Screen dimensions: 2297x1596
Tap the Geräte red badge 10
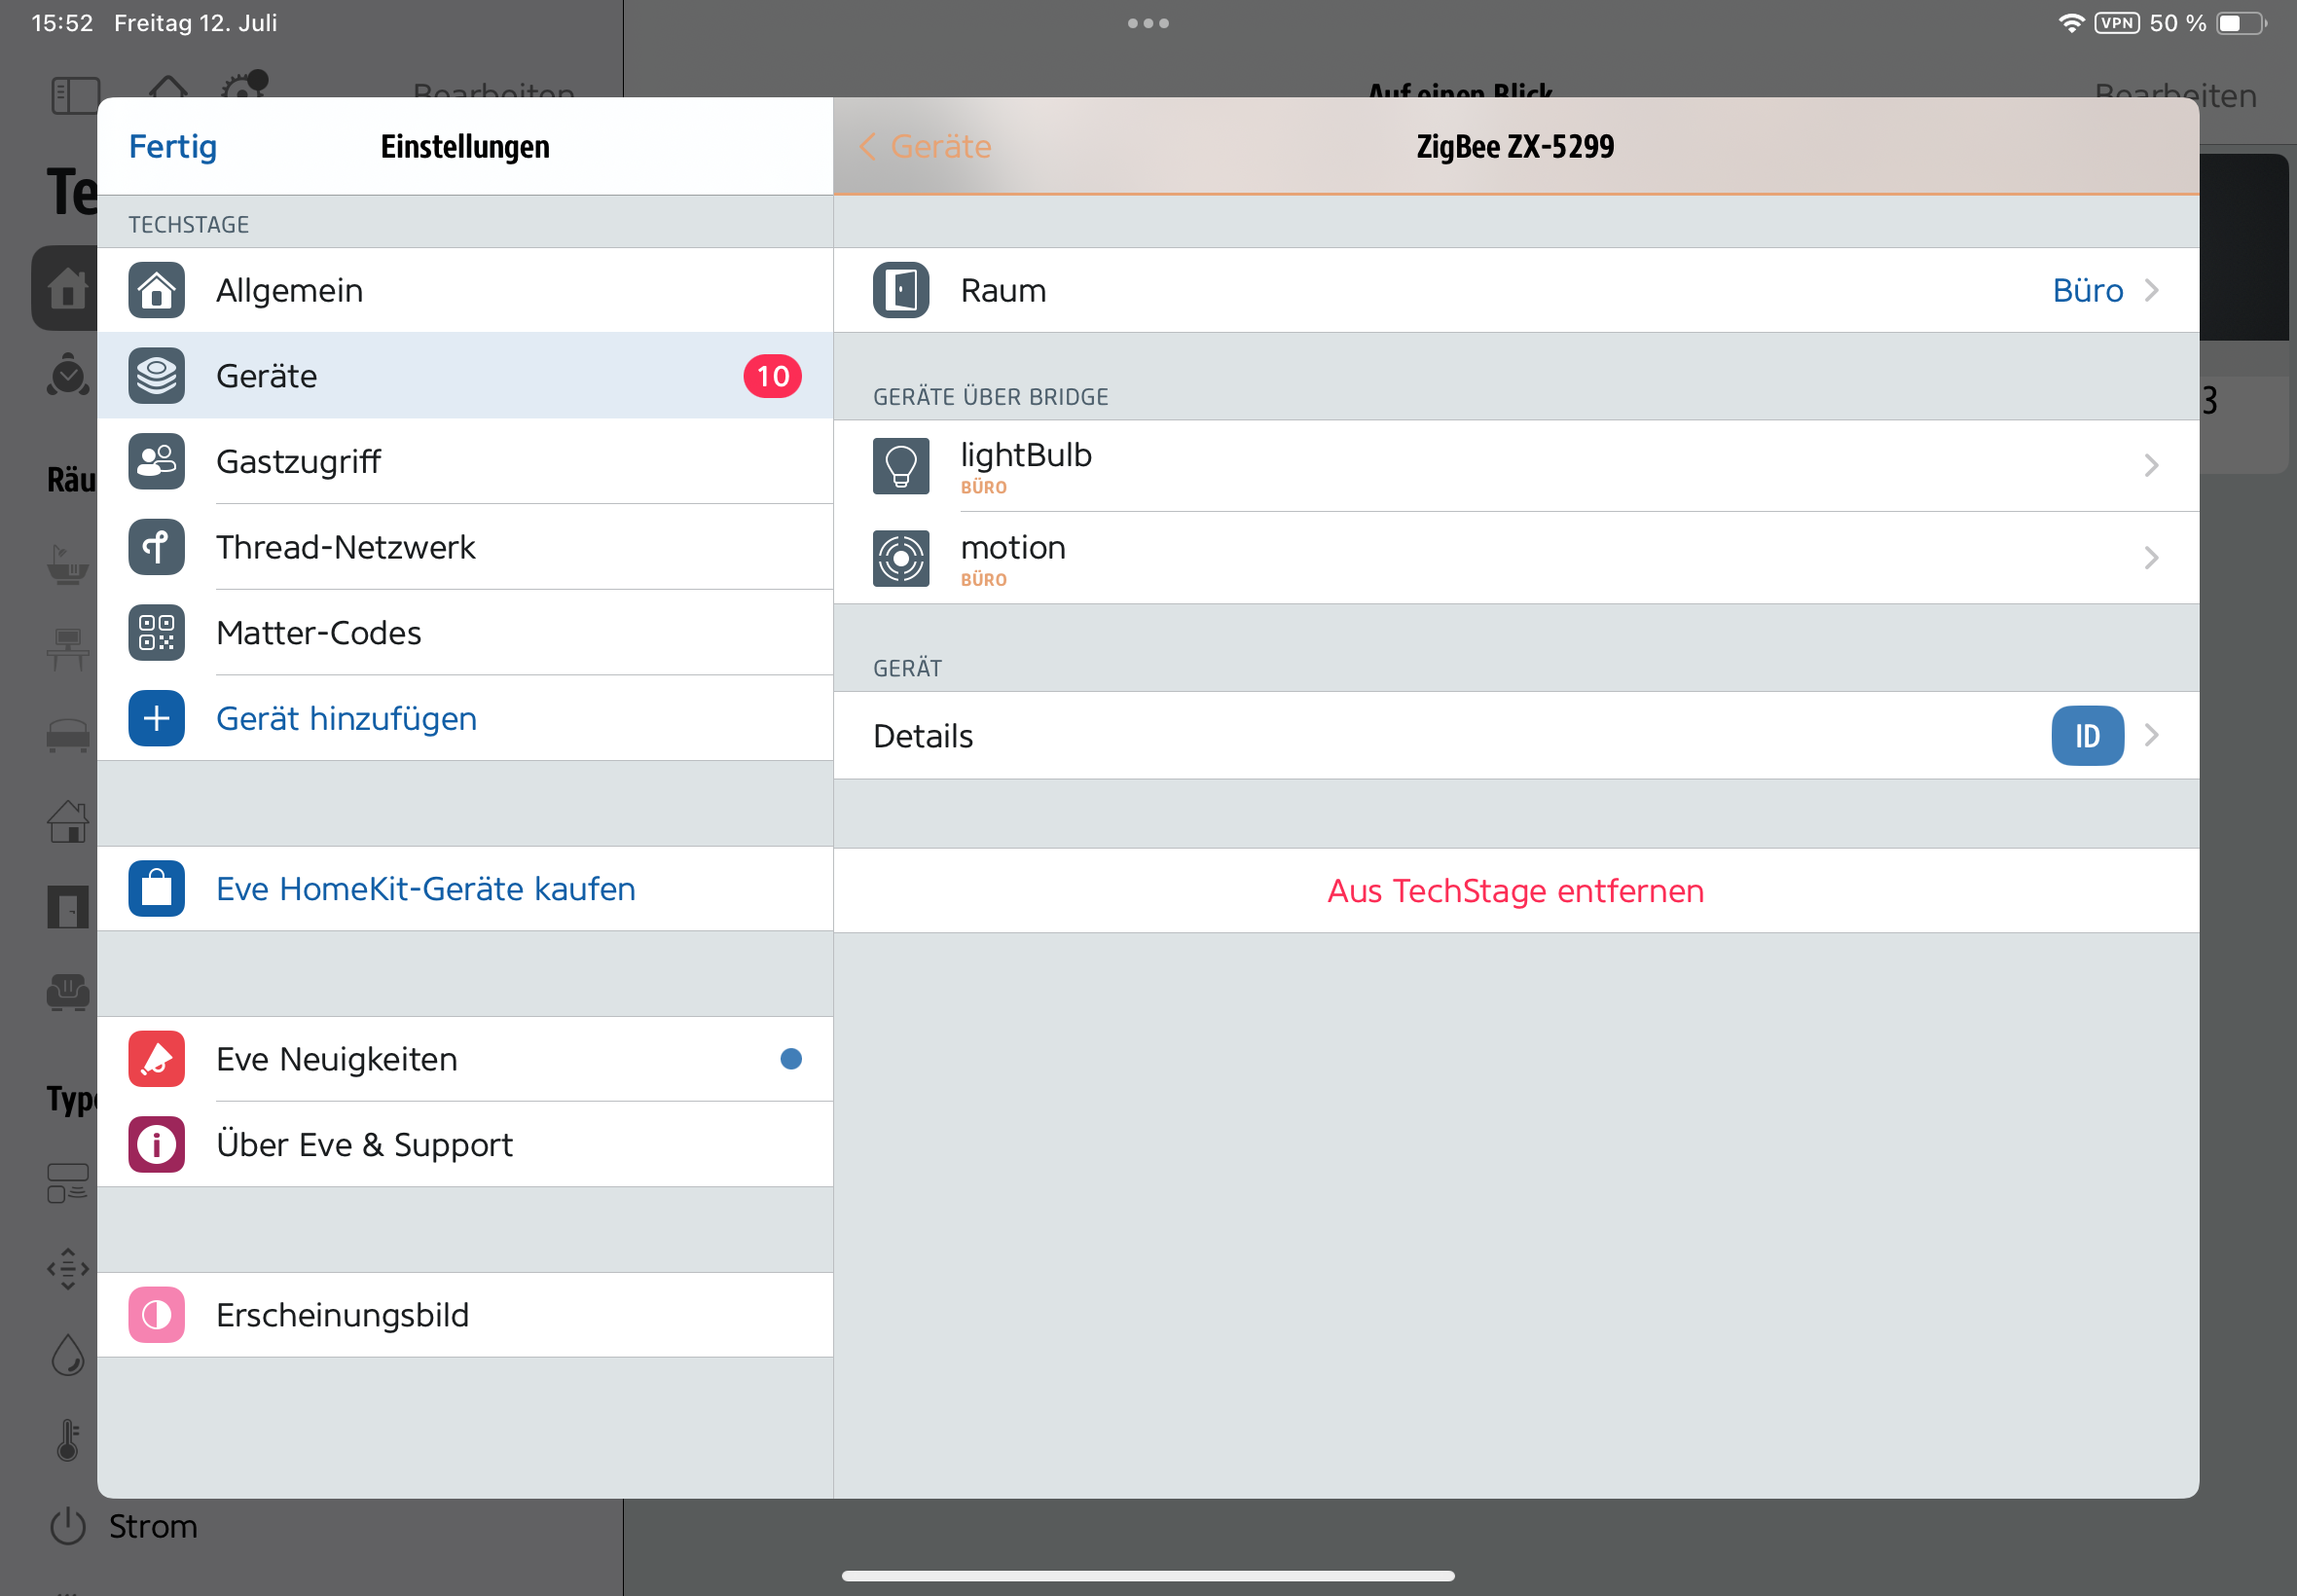tap(772, 376)
